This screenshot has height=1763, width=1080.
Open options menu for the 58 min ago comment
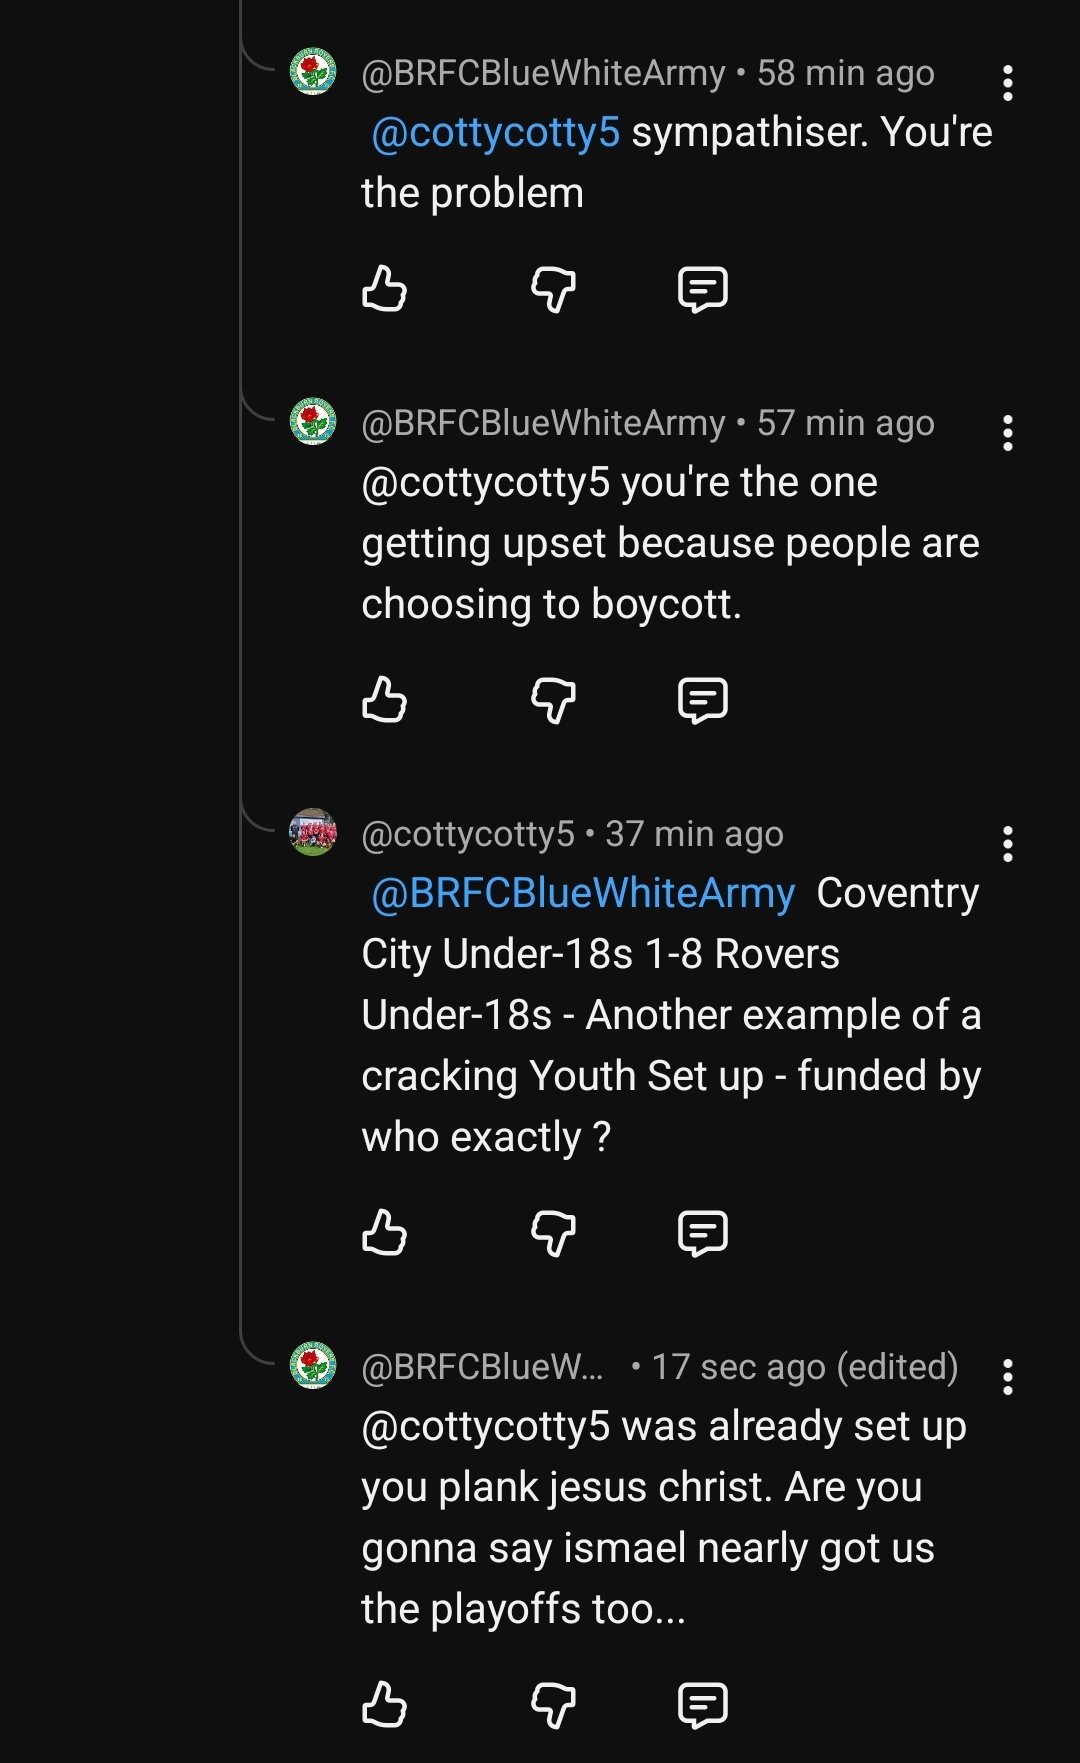coord(1008,83)
